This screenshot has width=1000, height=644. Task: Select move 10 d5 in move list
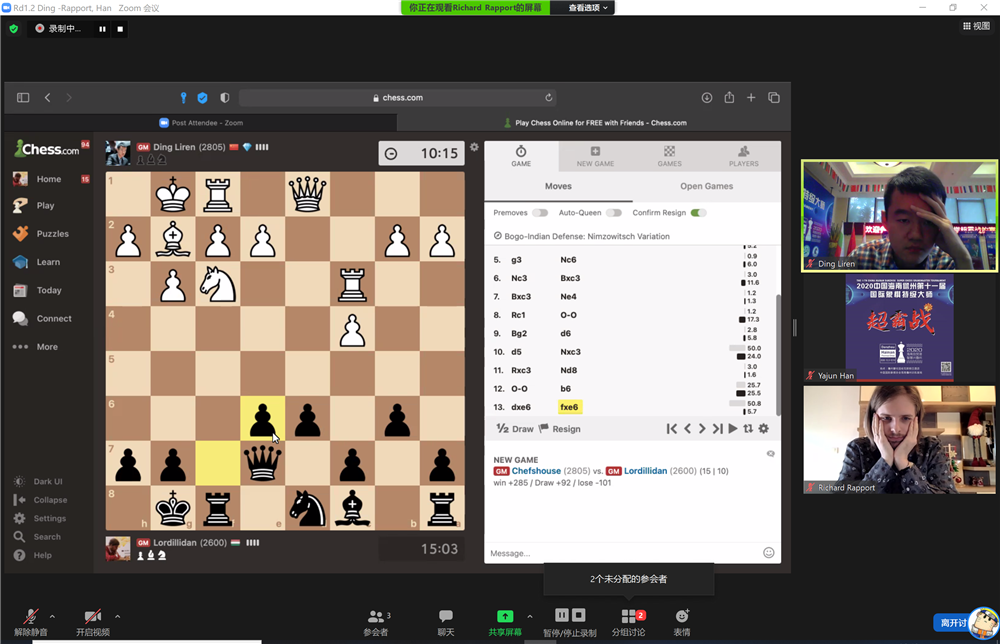[517, 352]
